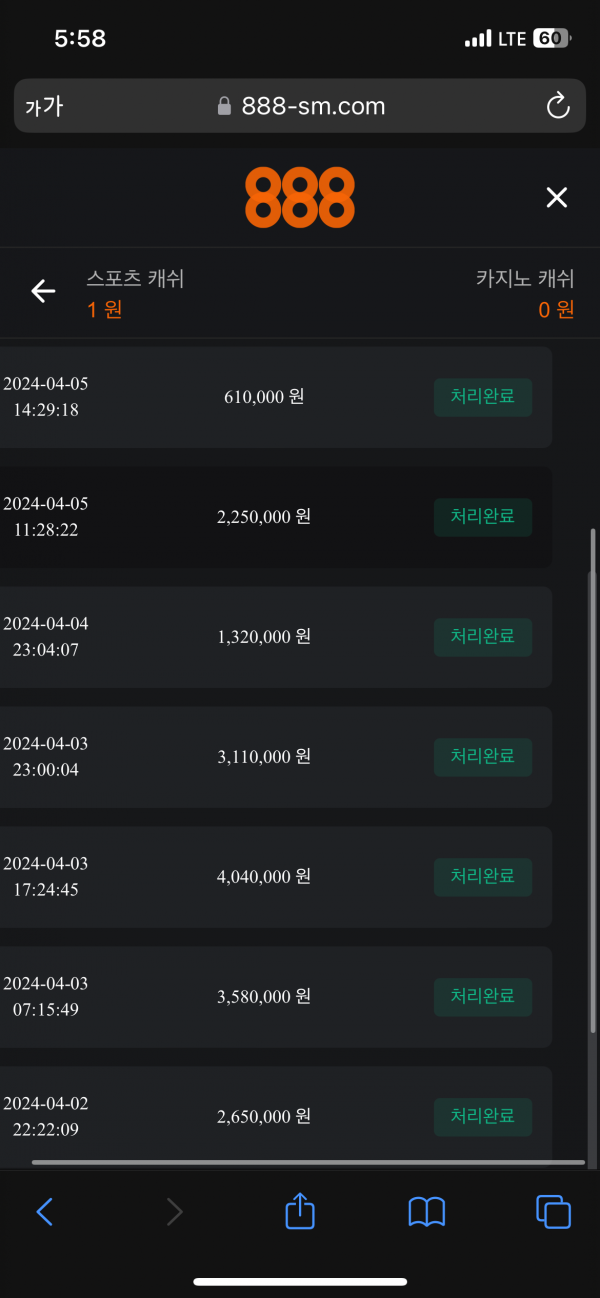This screenshot has width=600, height=1298.
Task: Select the 스포츠 캐쉬 balance label
Action: (x=135, y=279)
